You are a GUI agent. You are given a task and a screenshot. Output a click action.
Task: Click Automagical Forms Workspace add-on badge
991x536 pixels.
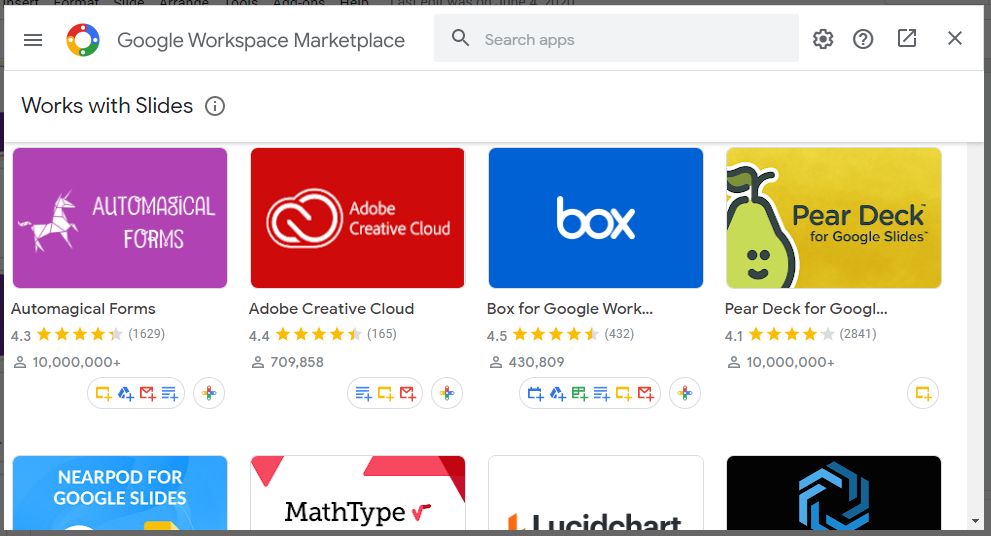[209, 393]
